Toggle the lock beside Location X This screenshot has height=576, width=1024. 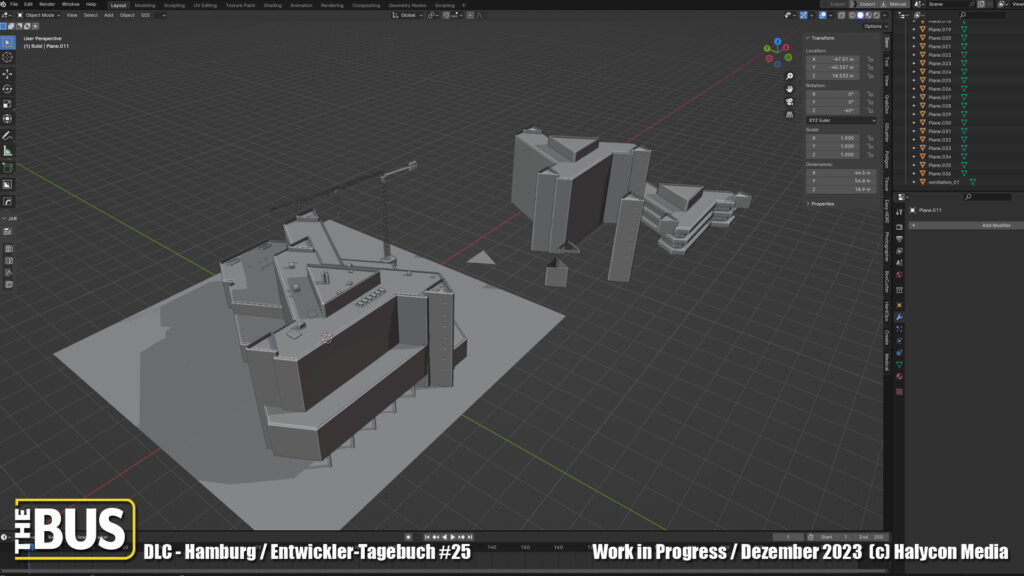(x=870, y=59)
